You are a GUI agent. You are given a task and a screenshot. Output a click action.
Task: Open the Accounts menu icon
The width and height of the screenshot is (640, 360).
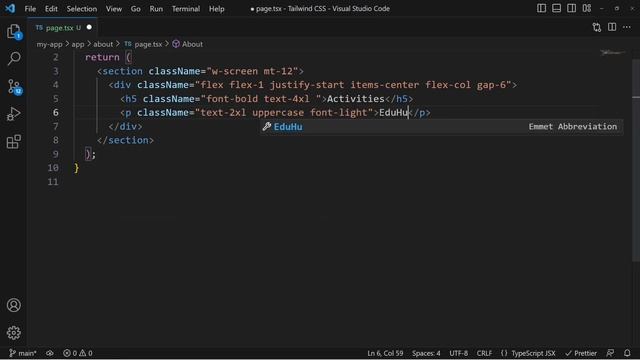coord(13,305)
